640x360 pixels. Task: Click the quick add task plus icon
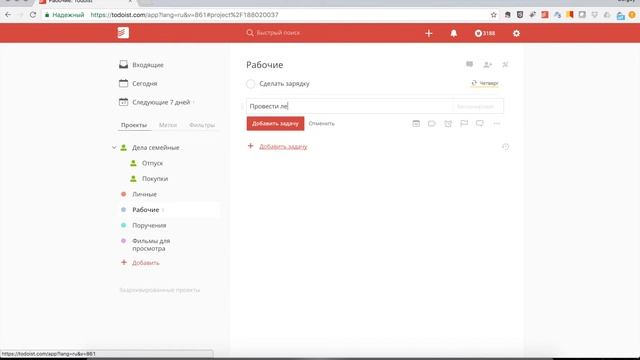[429, 33]
